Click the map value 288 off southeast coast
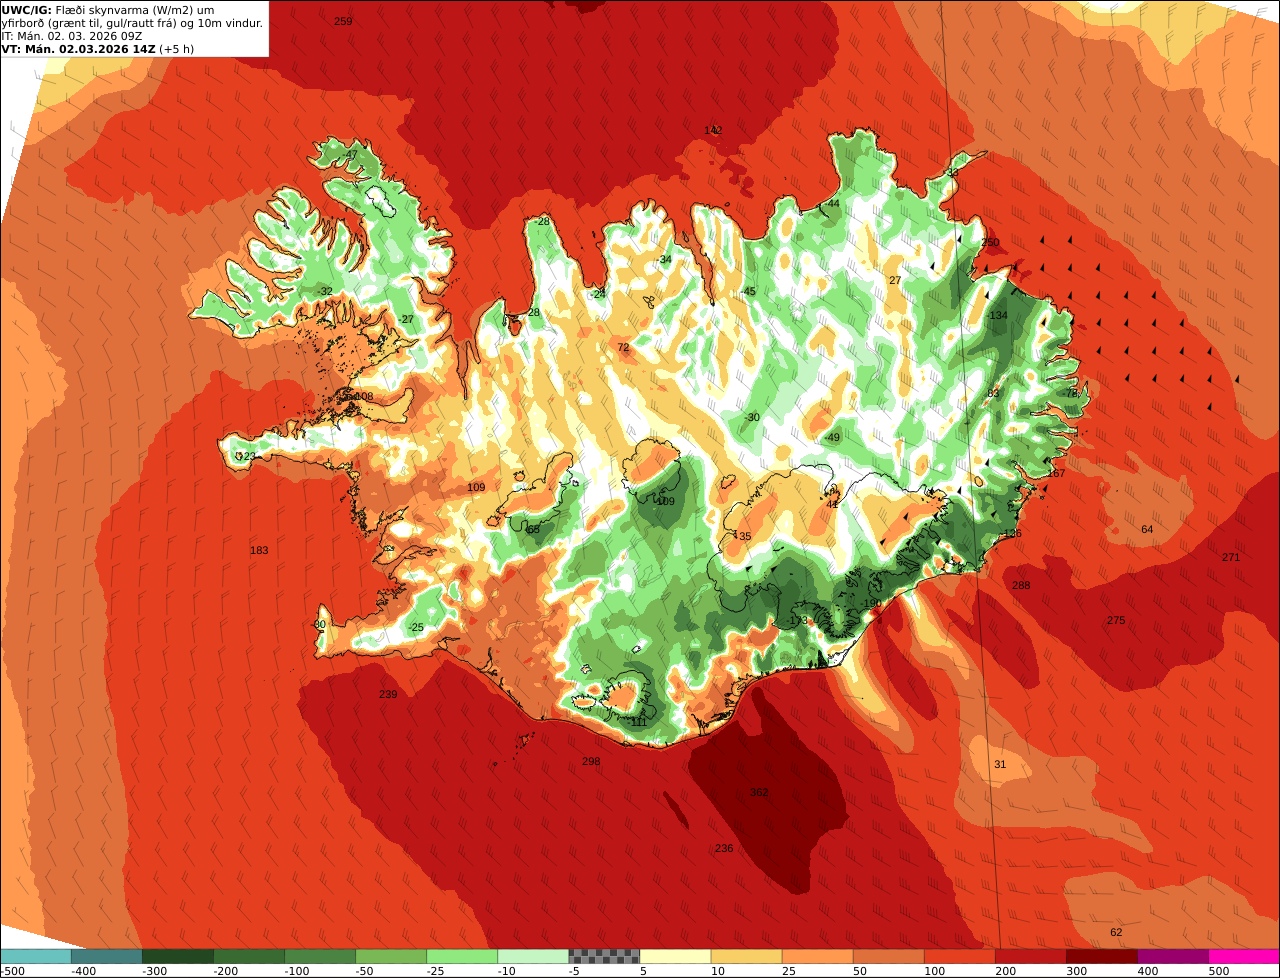The width and height of the screenshot is (1280, 978). [1021, 585]
